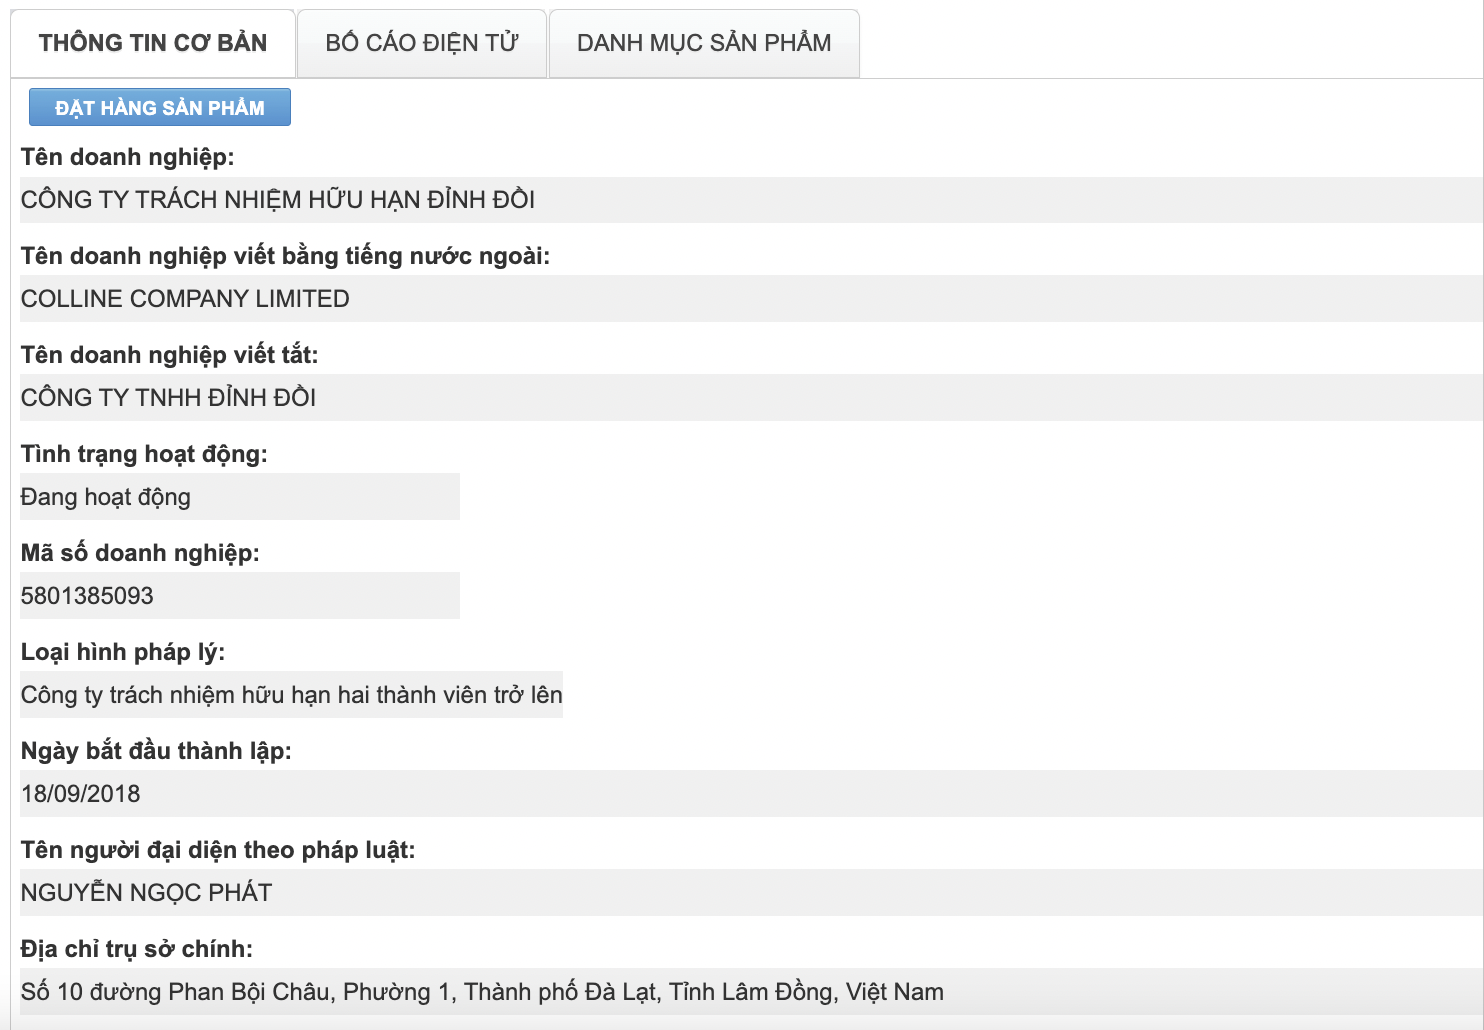Screen dimensions: 1484x1030
Task: Click the Địa chỉ trụ sở chính label
Action: pyautogui.click(x=137, y=949)
